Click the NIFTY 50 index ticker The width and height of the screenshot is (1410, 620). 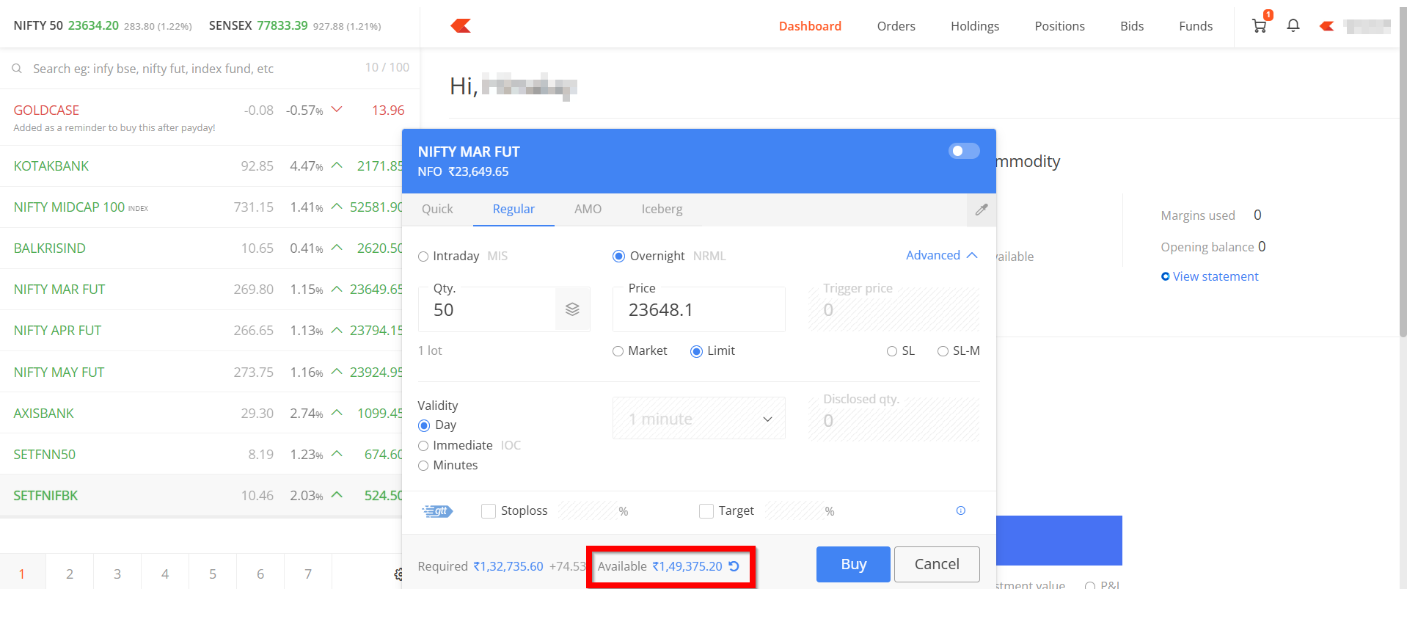(x=104, y=26)
